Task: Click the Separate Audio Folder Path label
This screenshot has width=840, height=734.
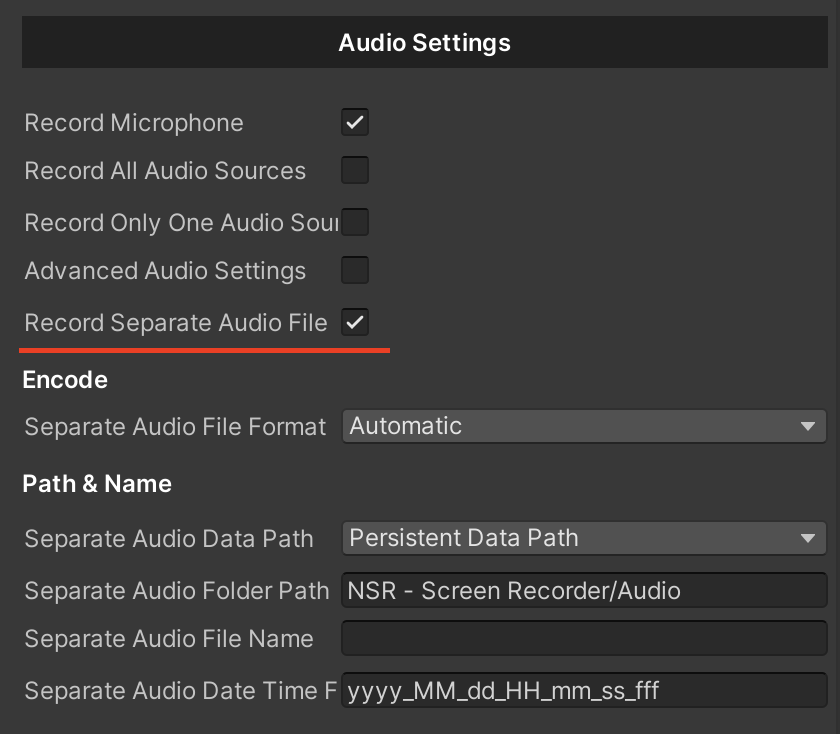Action: 177,590
